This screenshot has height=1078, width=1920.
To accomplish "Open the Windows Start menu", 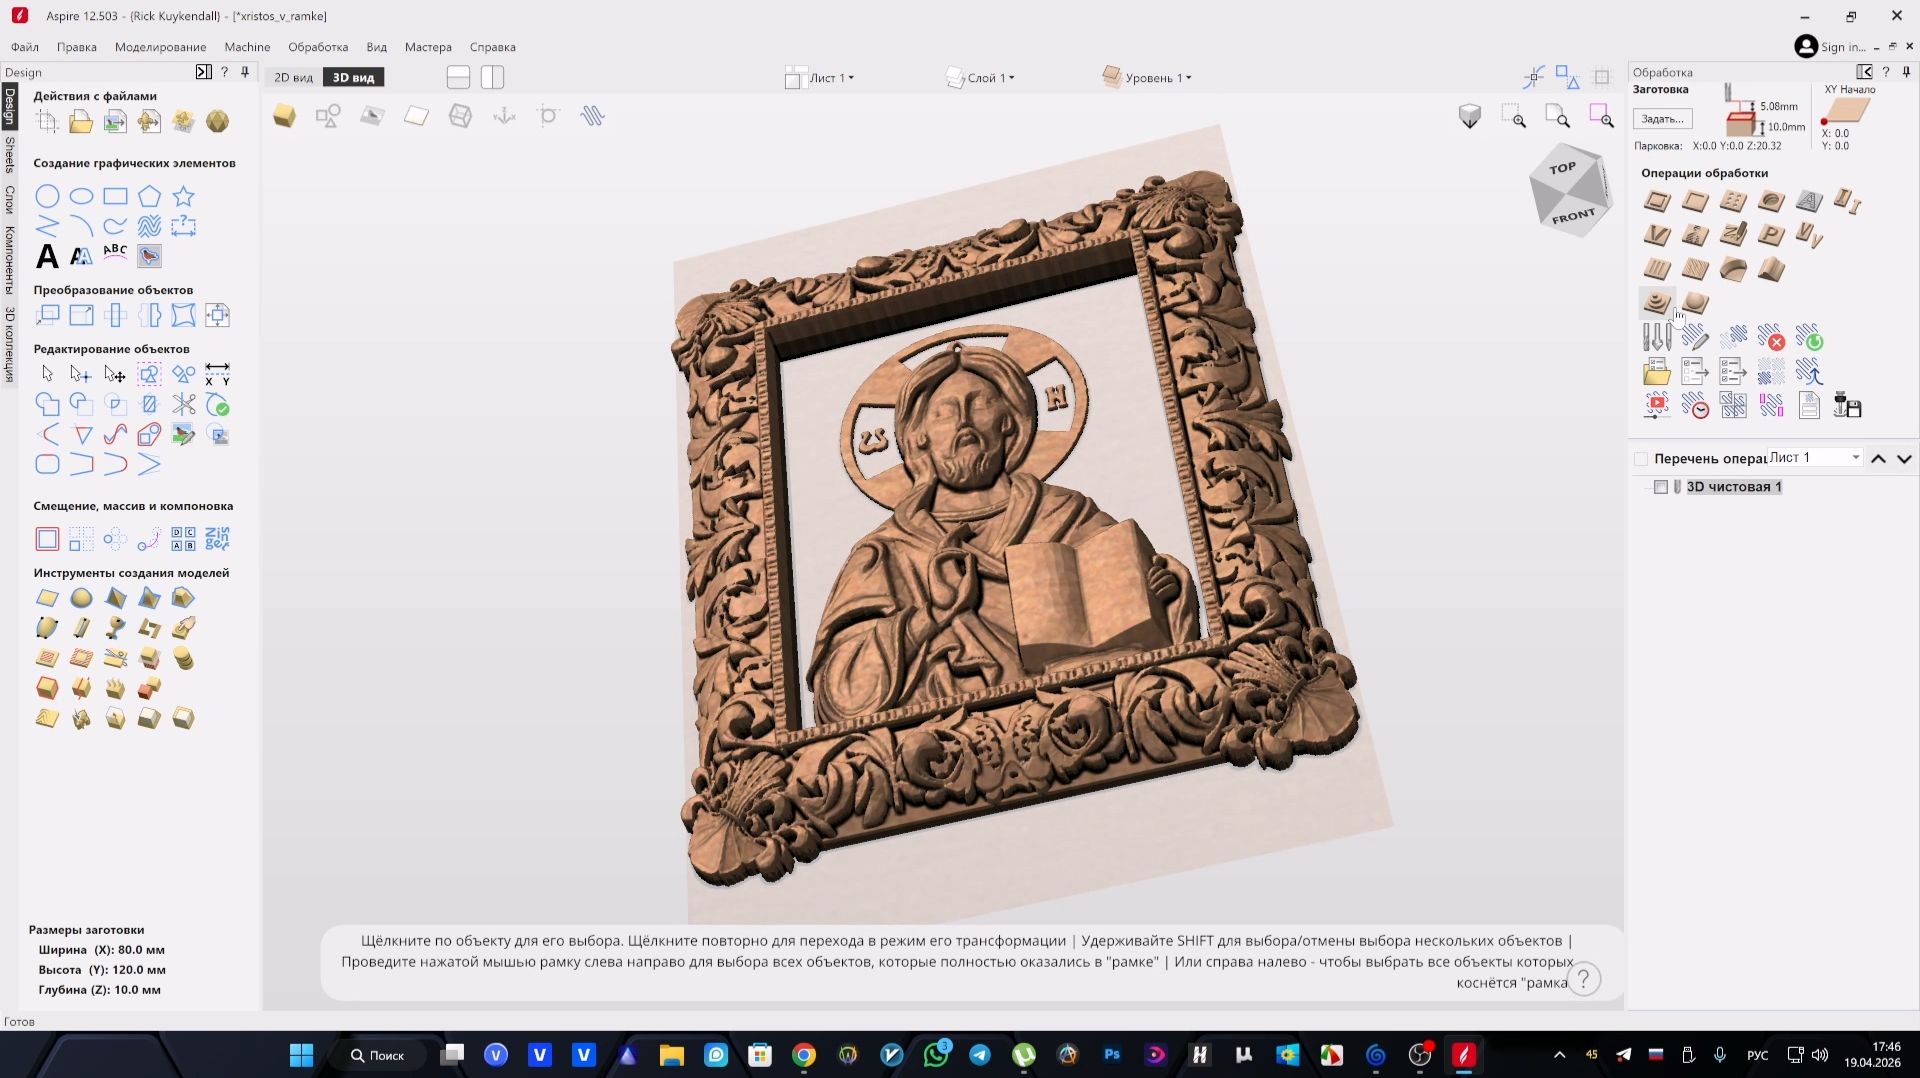I will click(x=301, y=1055).
